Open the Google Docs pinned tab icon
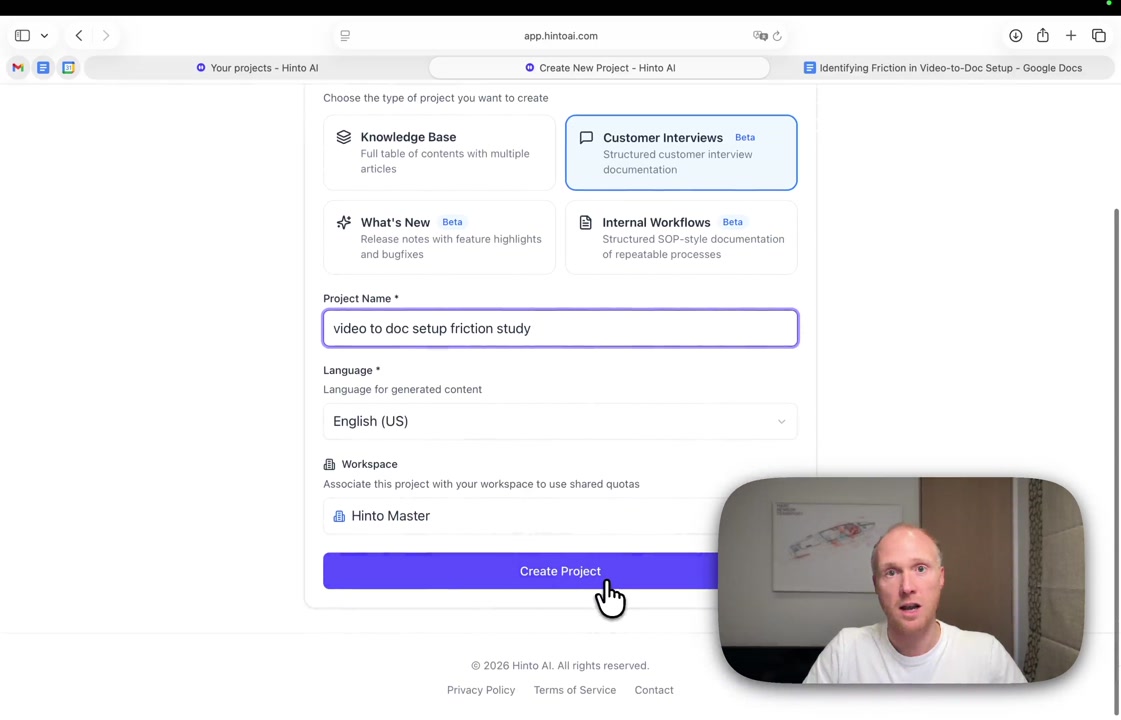The width and height of the screenshot is (1121, 720). point(43,68)
